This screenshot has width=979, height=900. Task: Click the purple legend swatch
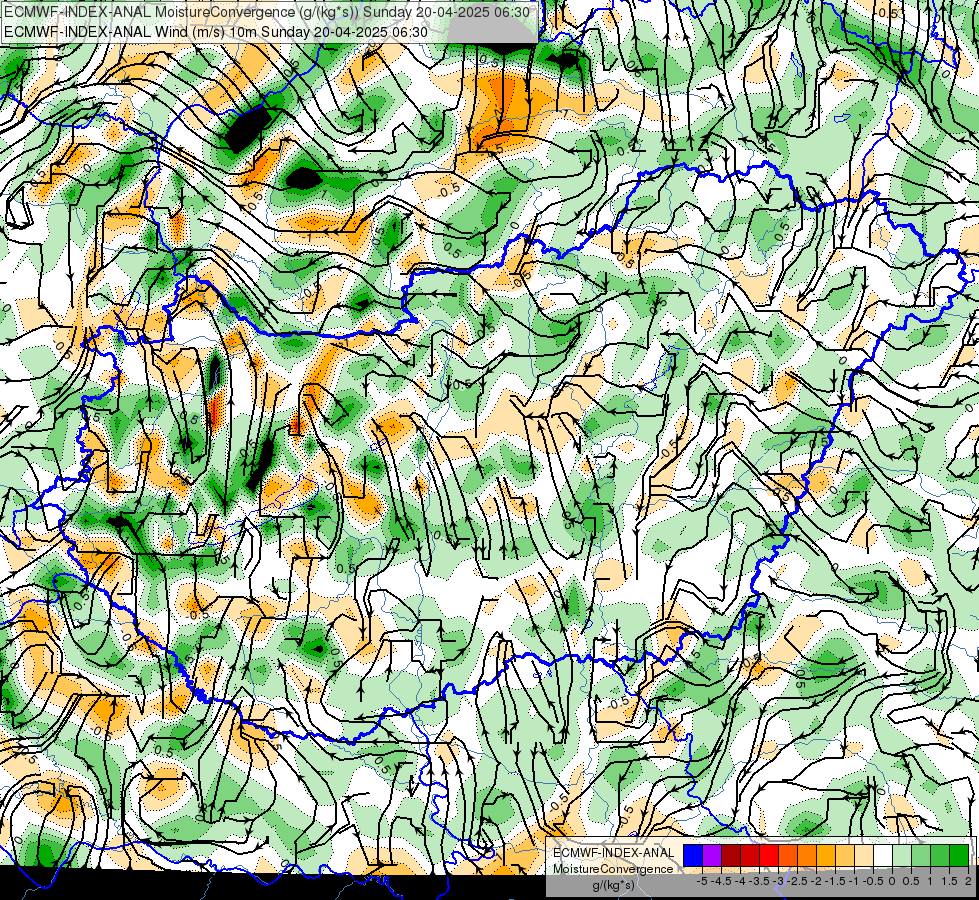[x=712, y=855]
